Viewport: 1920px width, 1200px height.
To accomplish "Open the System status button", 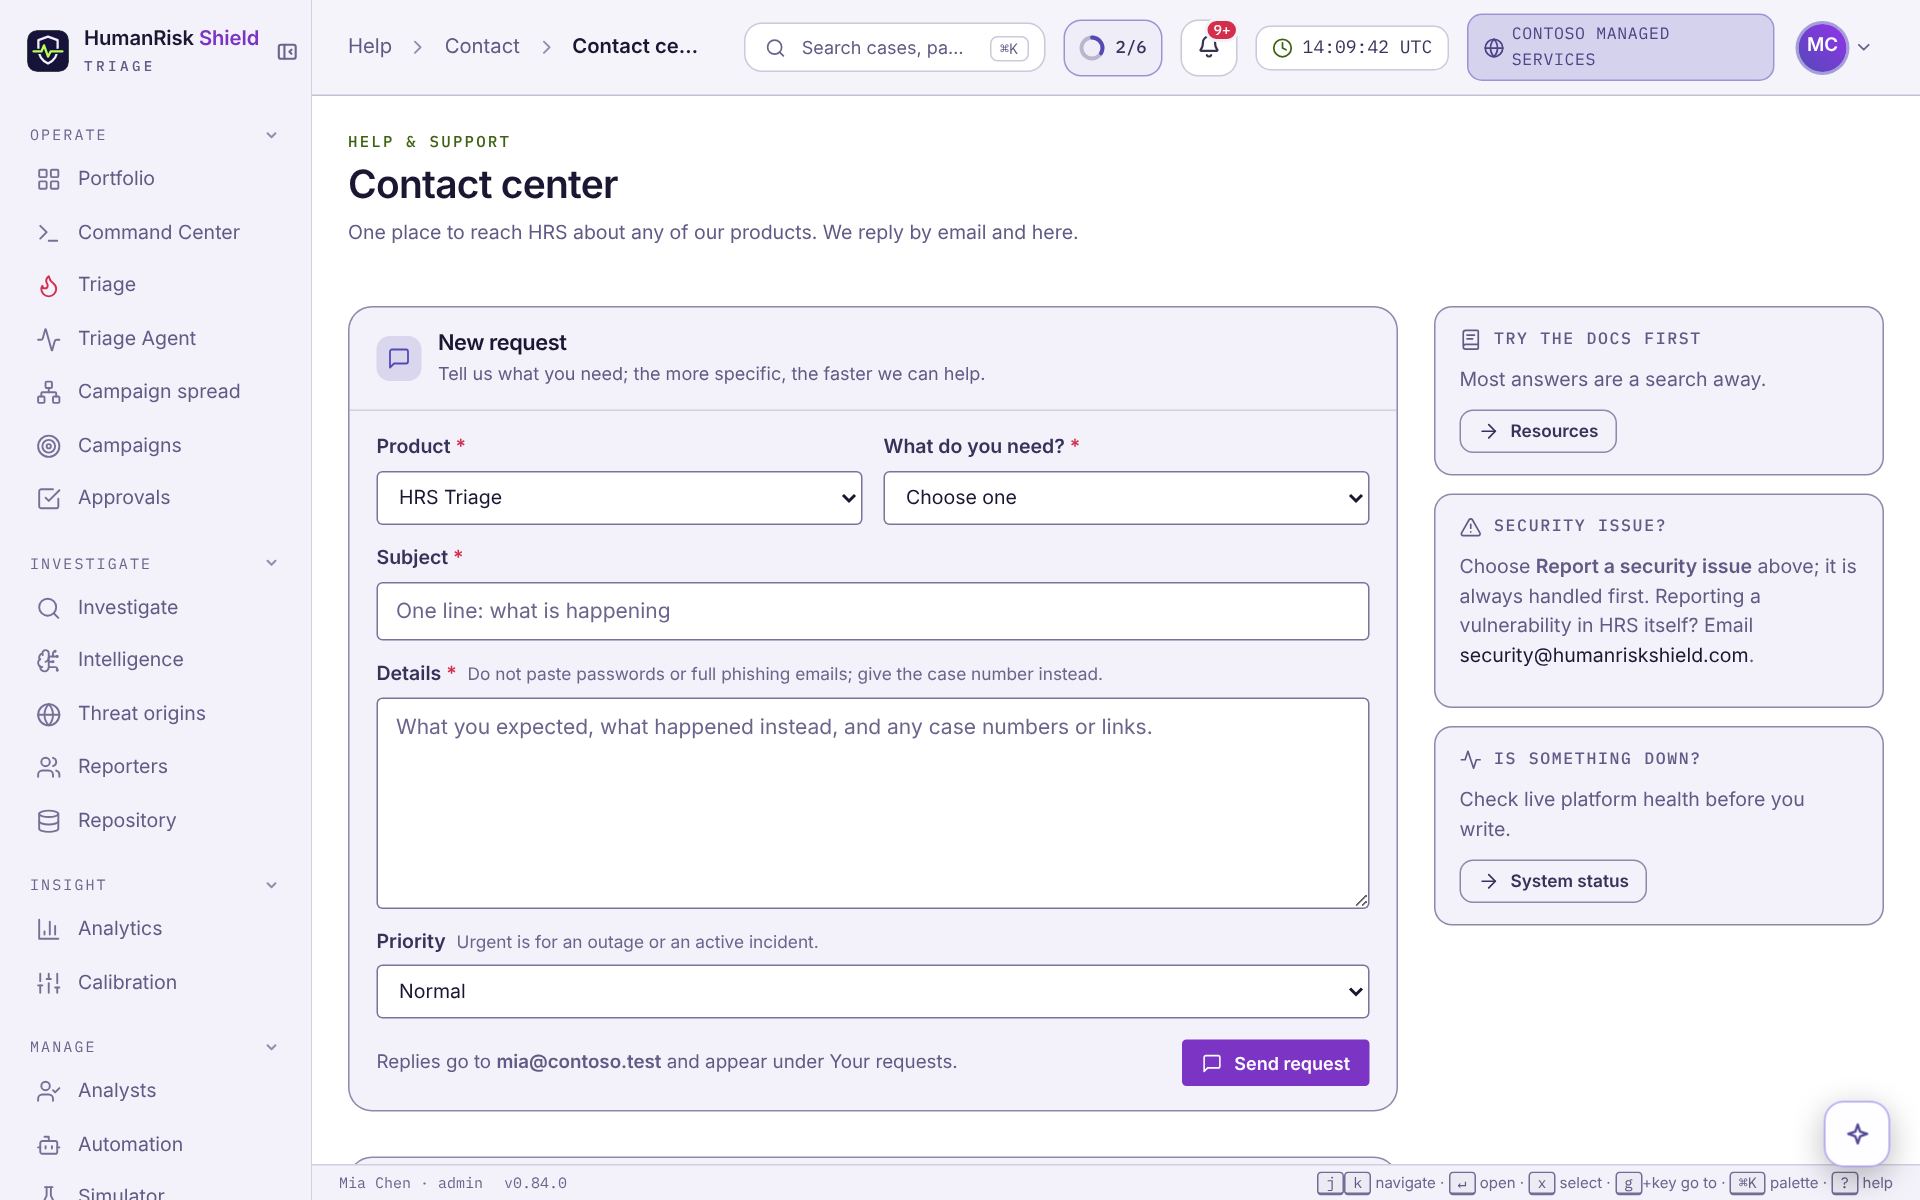I will 1552,881.
